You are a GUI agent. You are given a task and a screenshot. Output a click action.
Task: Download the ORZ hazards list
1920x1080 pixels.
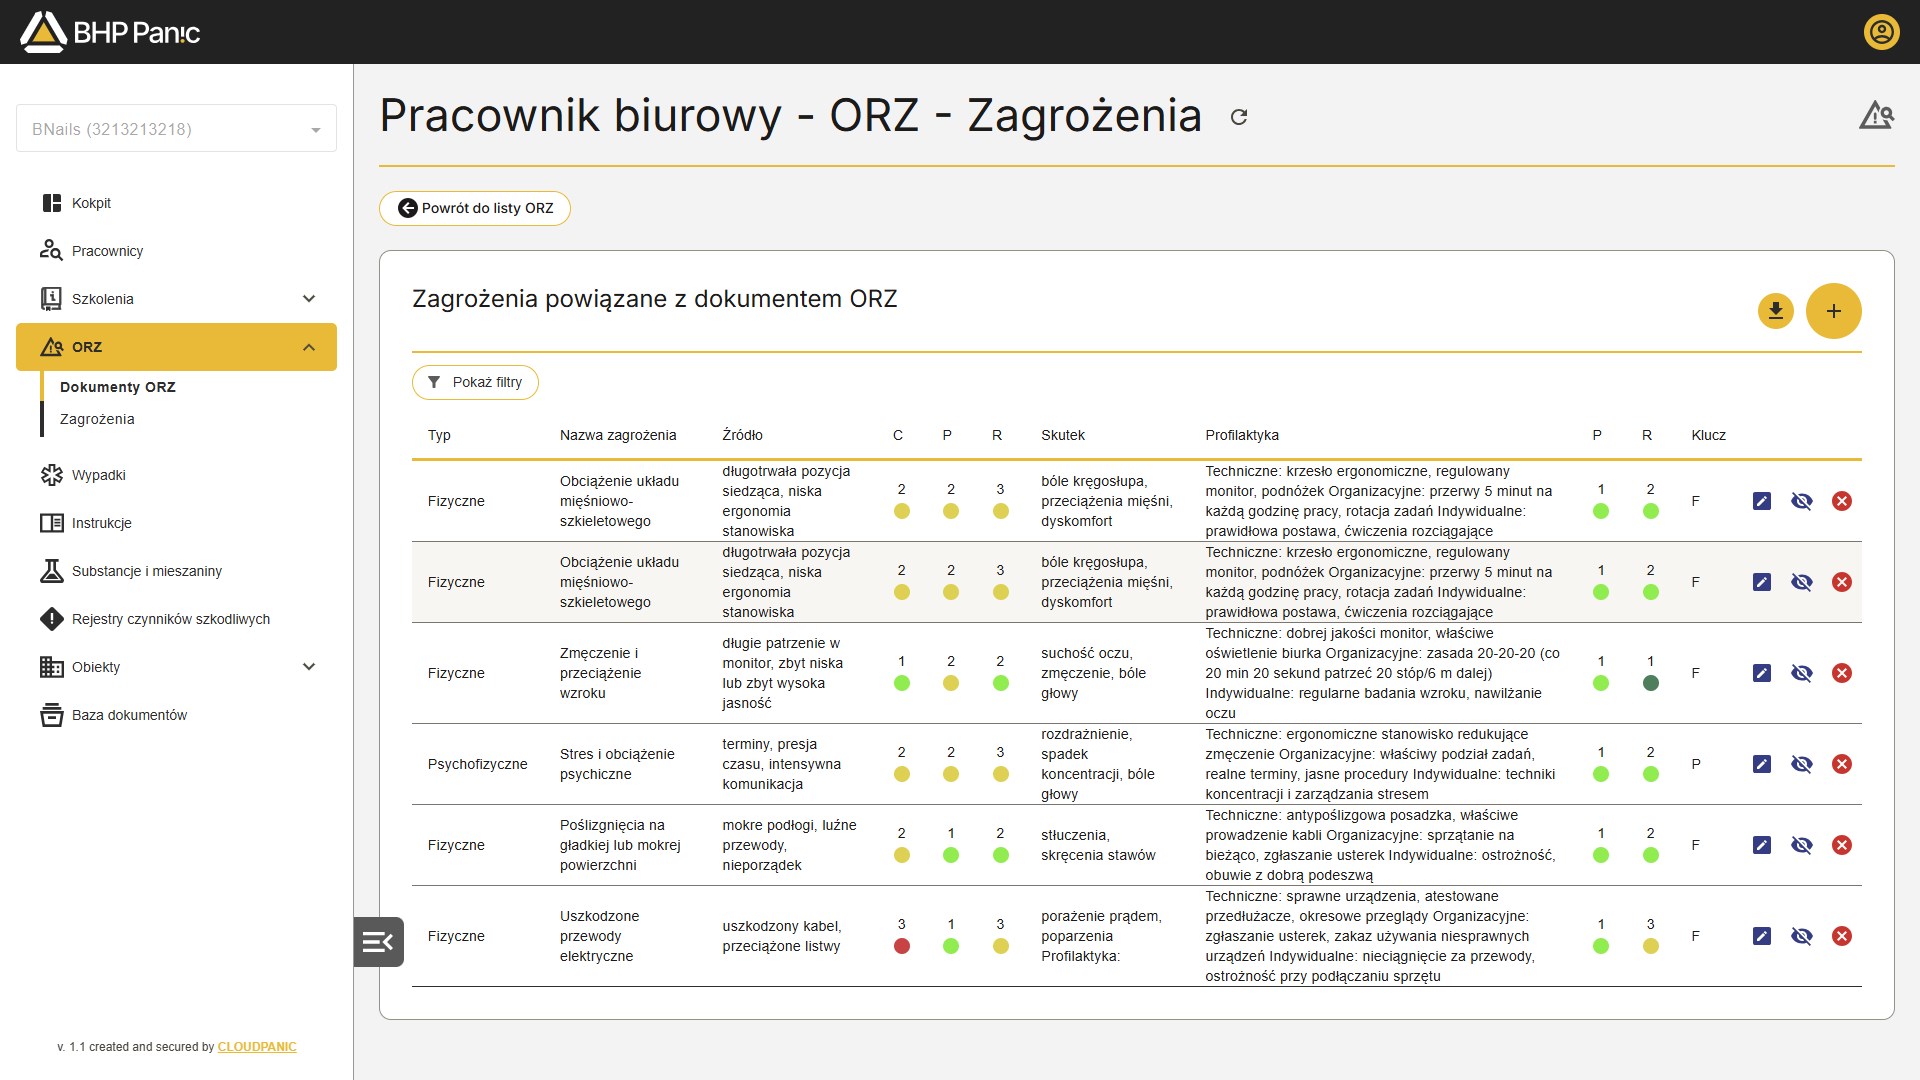1775,311
